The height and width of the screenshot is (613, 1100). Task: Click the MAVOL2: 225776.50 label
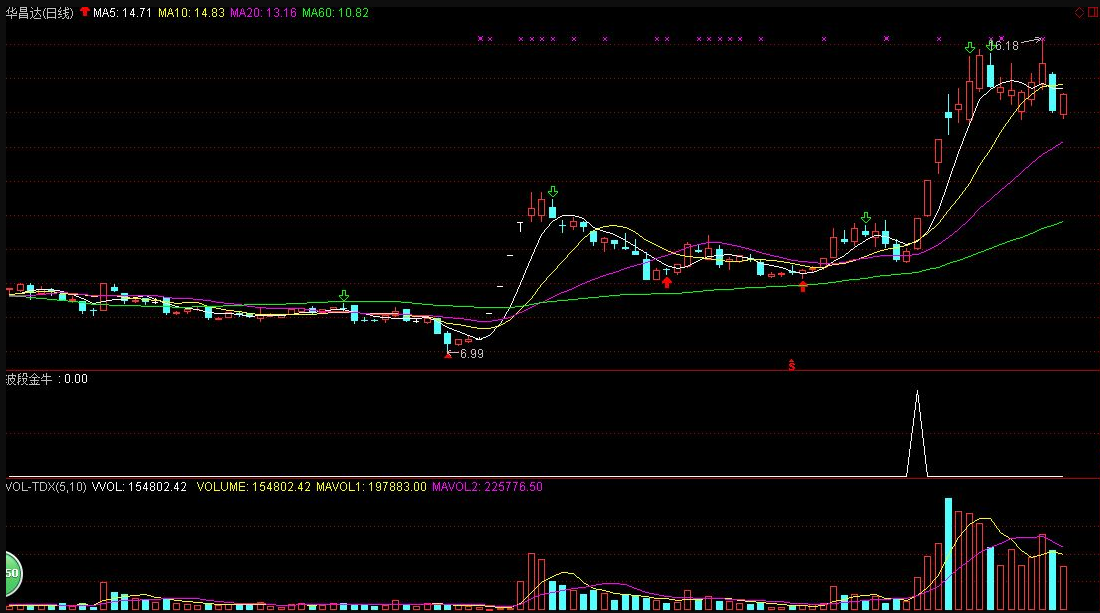pos(487,487)
